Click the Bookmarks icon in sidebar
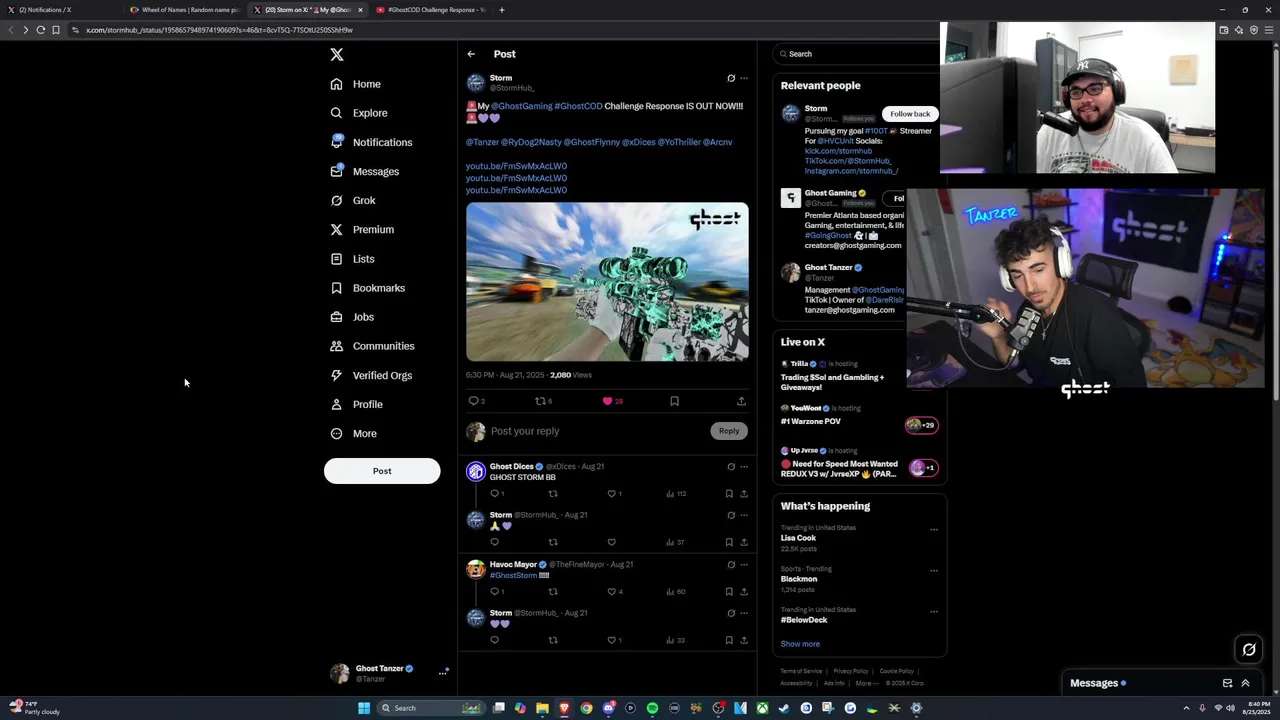 click(x=337, y=288)
